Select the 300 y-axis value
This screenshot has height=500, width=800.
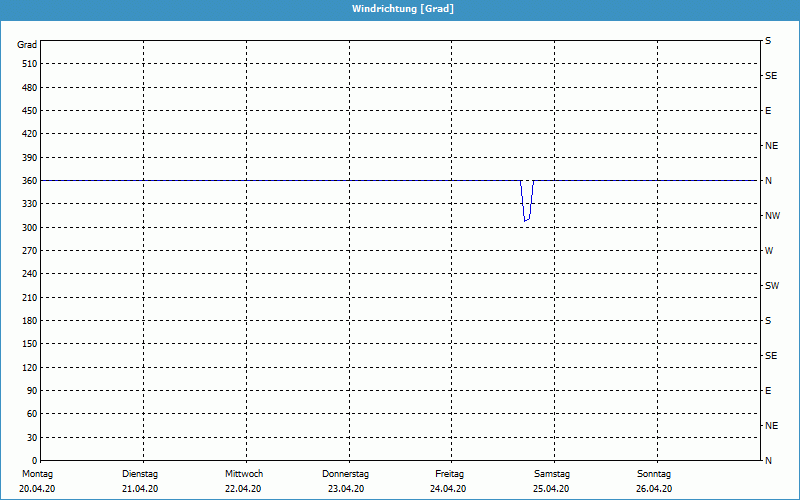pos(30,227)
